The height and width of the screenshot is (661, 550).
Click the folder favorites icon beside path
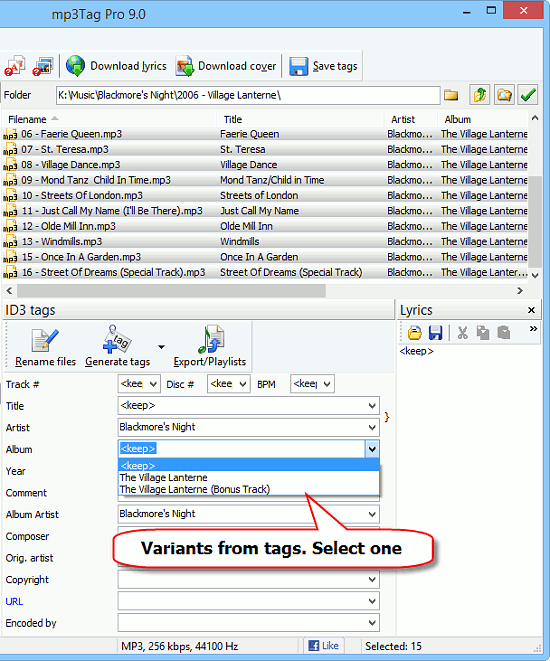click(504, 94)
